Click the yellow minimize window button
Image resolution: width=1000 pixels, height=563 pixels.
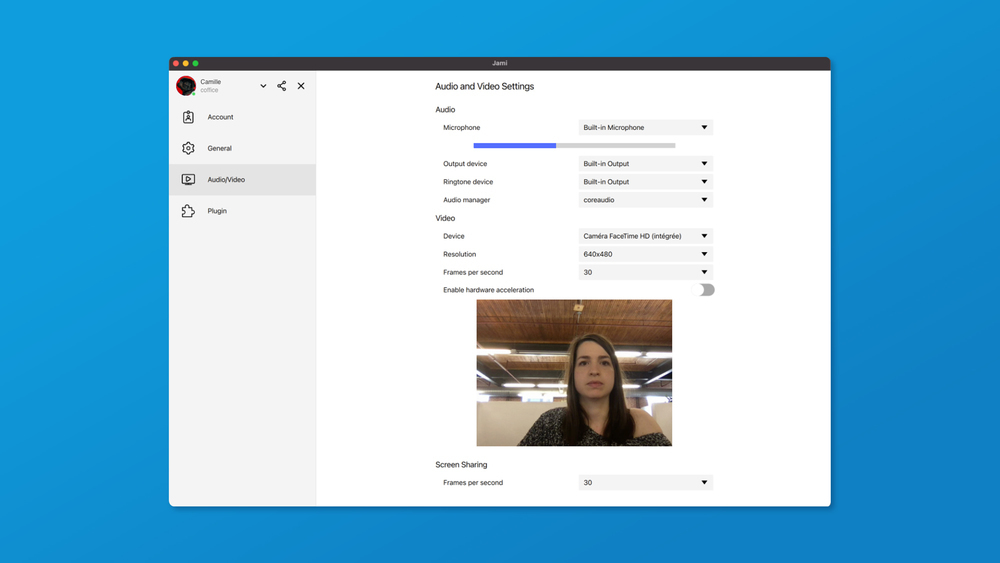click(186, 63)
